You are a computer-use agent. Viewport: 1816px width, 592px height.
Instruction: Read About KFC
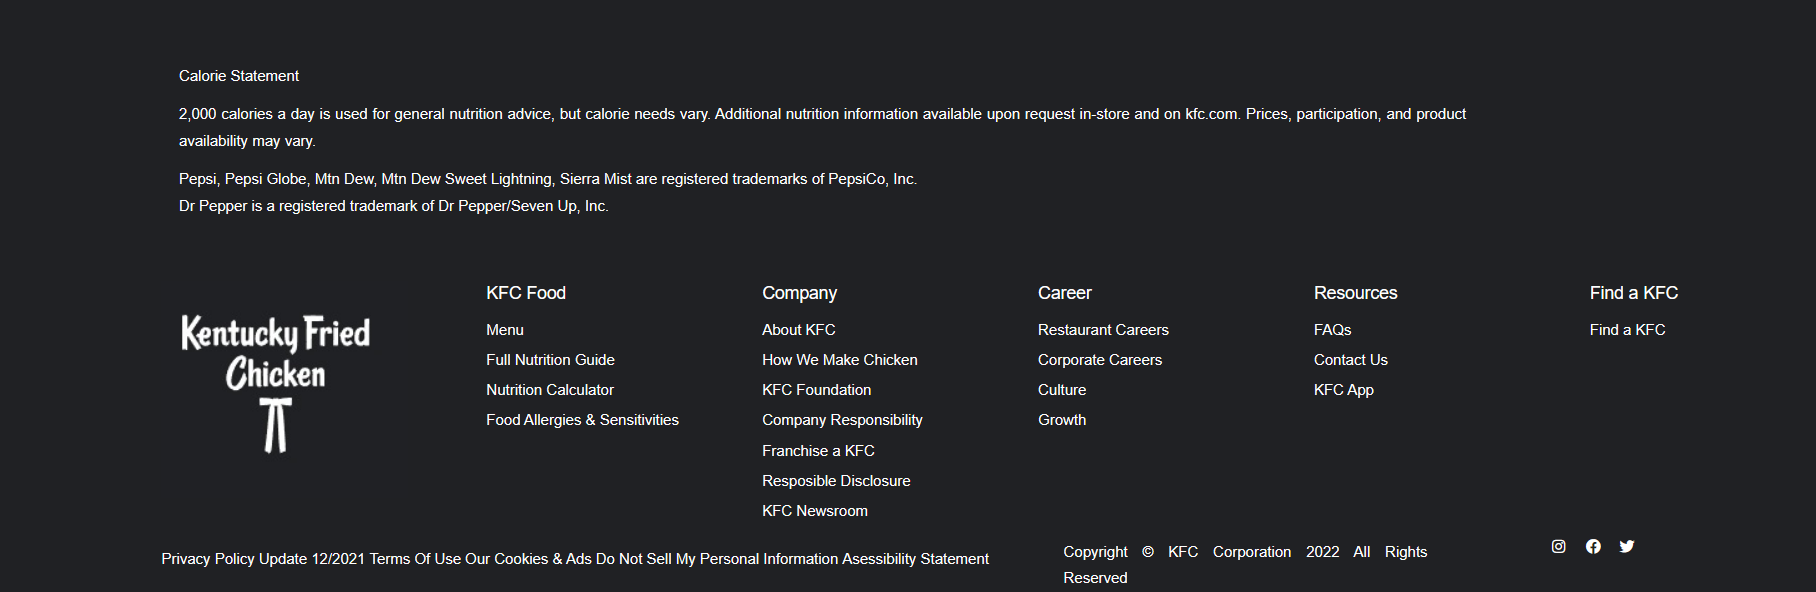click(798, 329)
